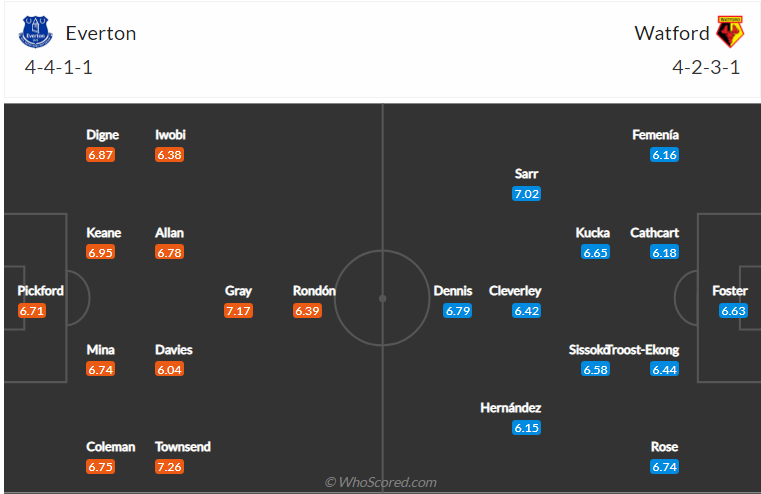This screenshot has height=494, width=761.
Task: Select Sarr's 7.02 rating badge
Action: pos(526,194)
